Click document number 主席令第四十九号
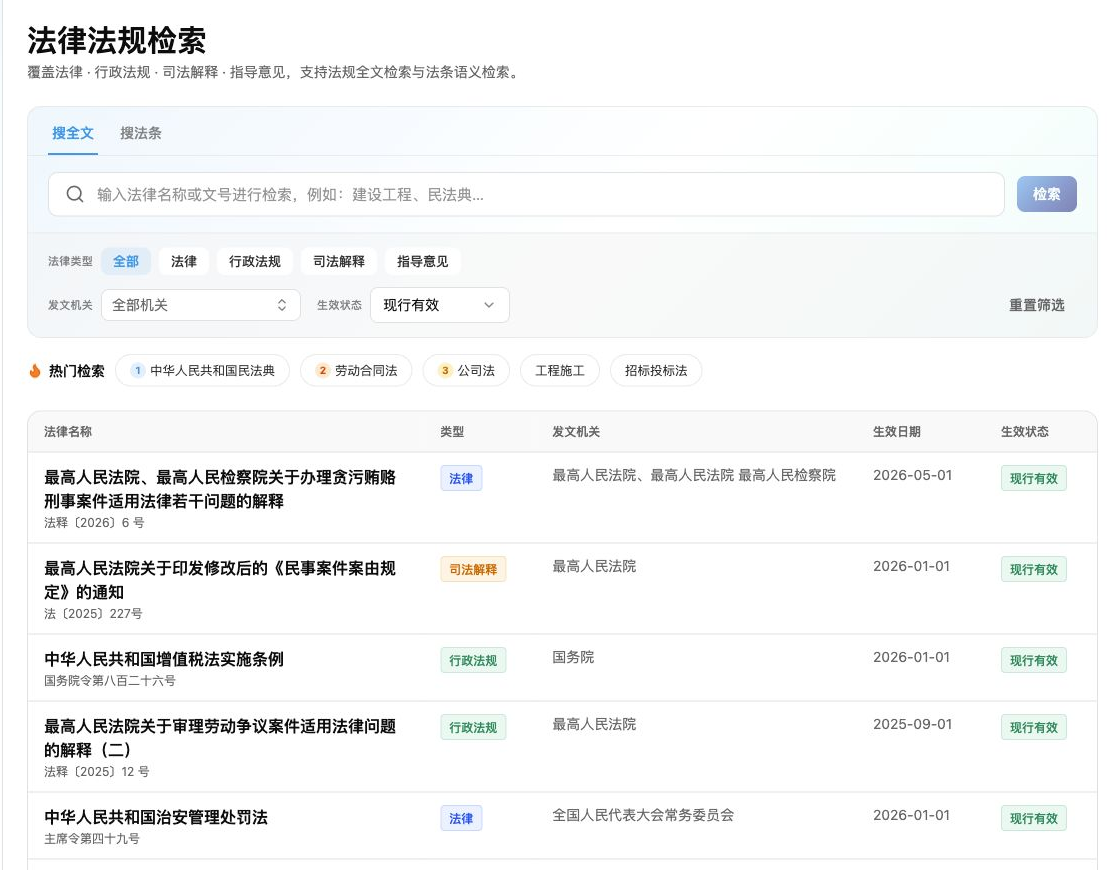 (92, 839)
